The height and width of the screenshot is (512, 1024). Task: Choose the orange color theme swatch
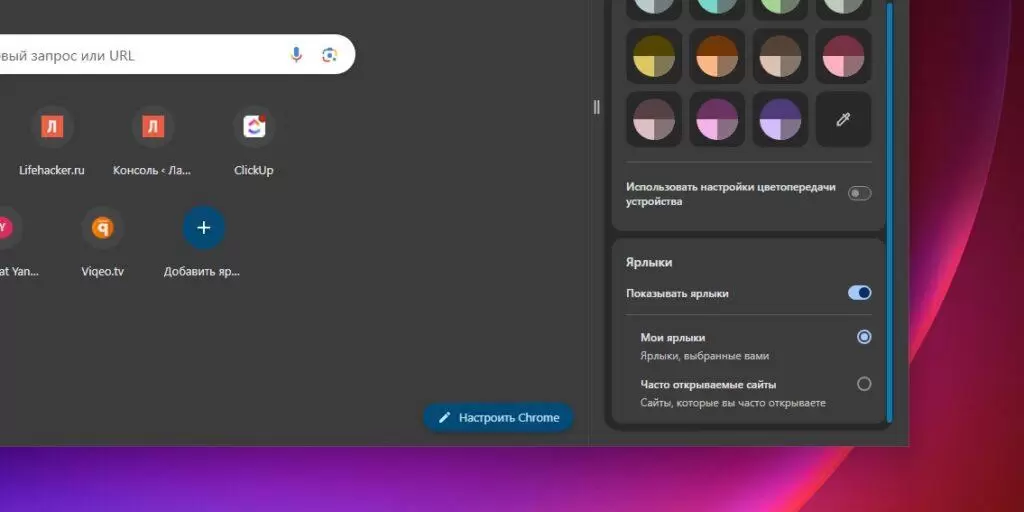click(717, 56)
